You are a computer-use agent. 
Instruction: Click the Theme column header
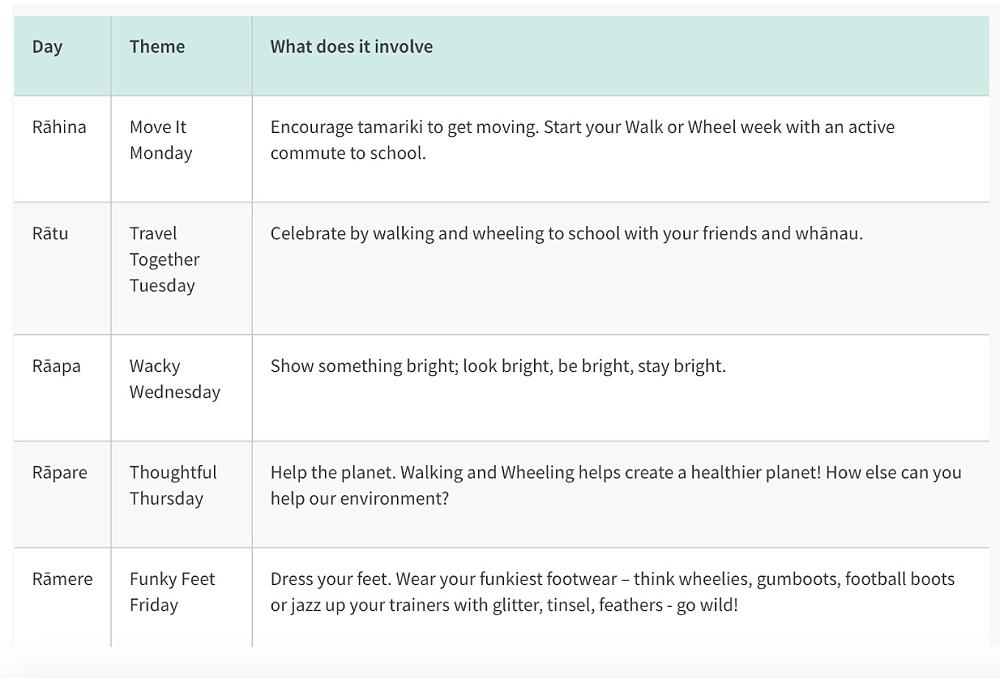pyautogui.click(x=157, y=47)
